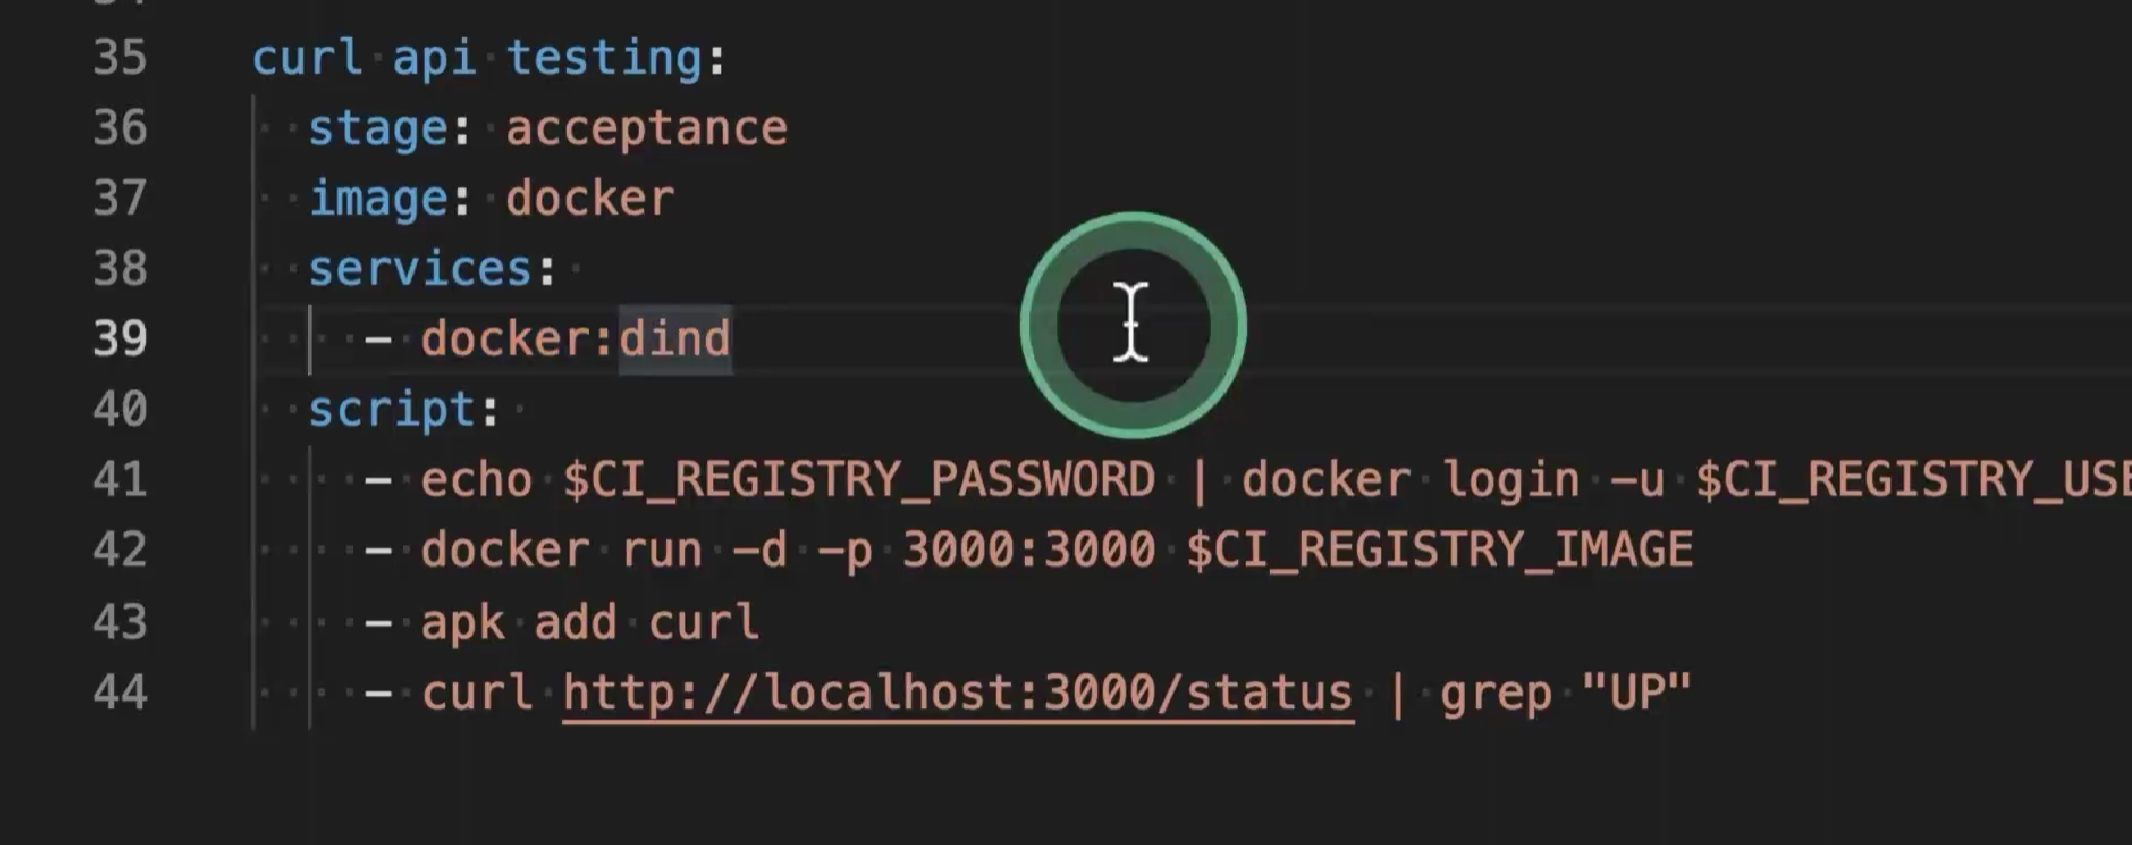Click the "UP" string after grep
Image resolution: width=2132 pixels, height=845 pixels.
pos(1636,692)
